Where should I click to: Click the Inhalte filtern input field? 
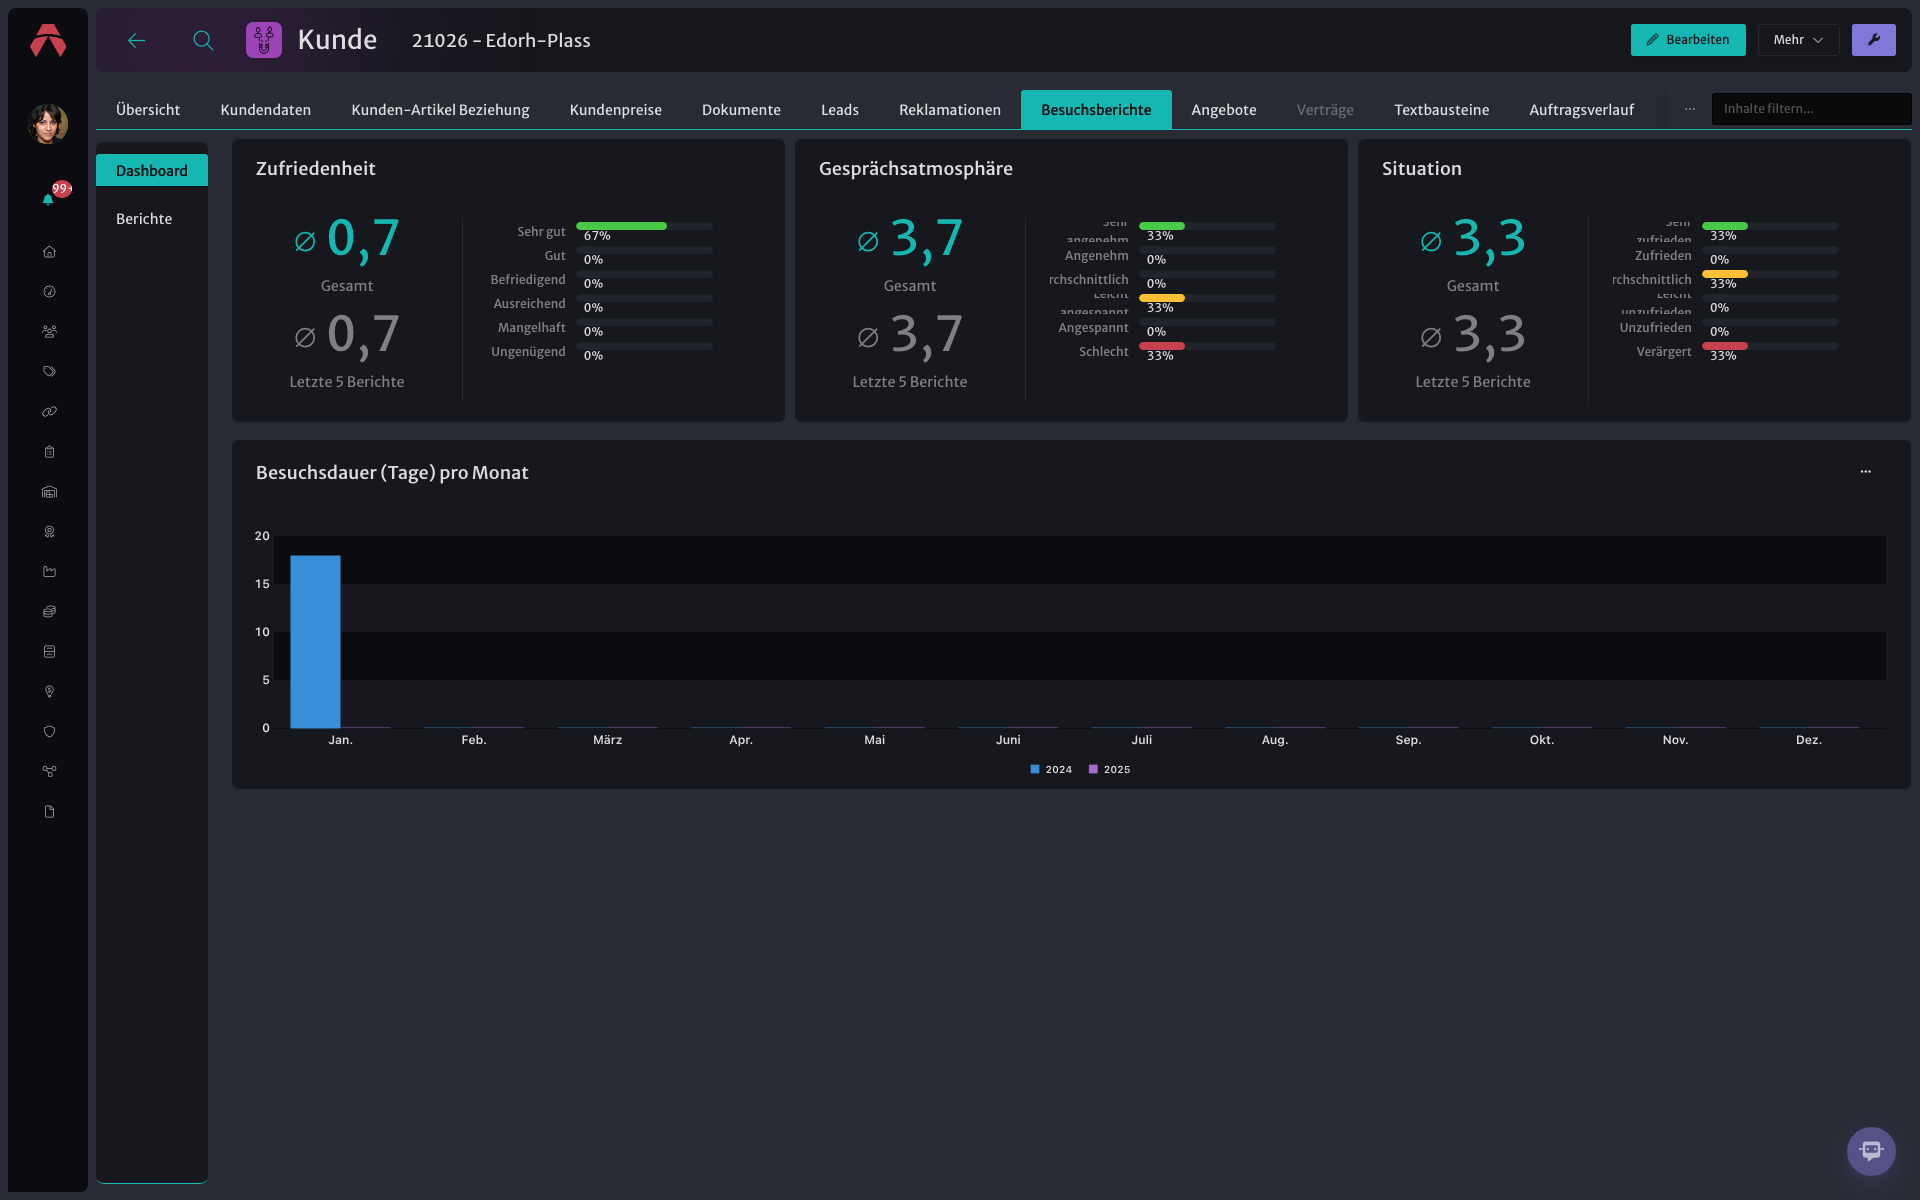(1811, 109)
